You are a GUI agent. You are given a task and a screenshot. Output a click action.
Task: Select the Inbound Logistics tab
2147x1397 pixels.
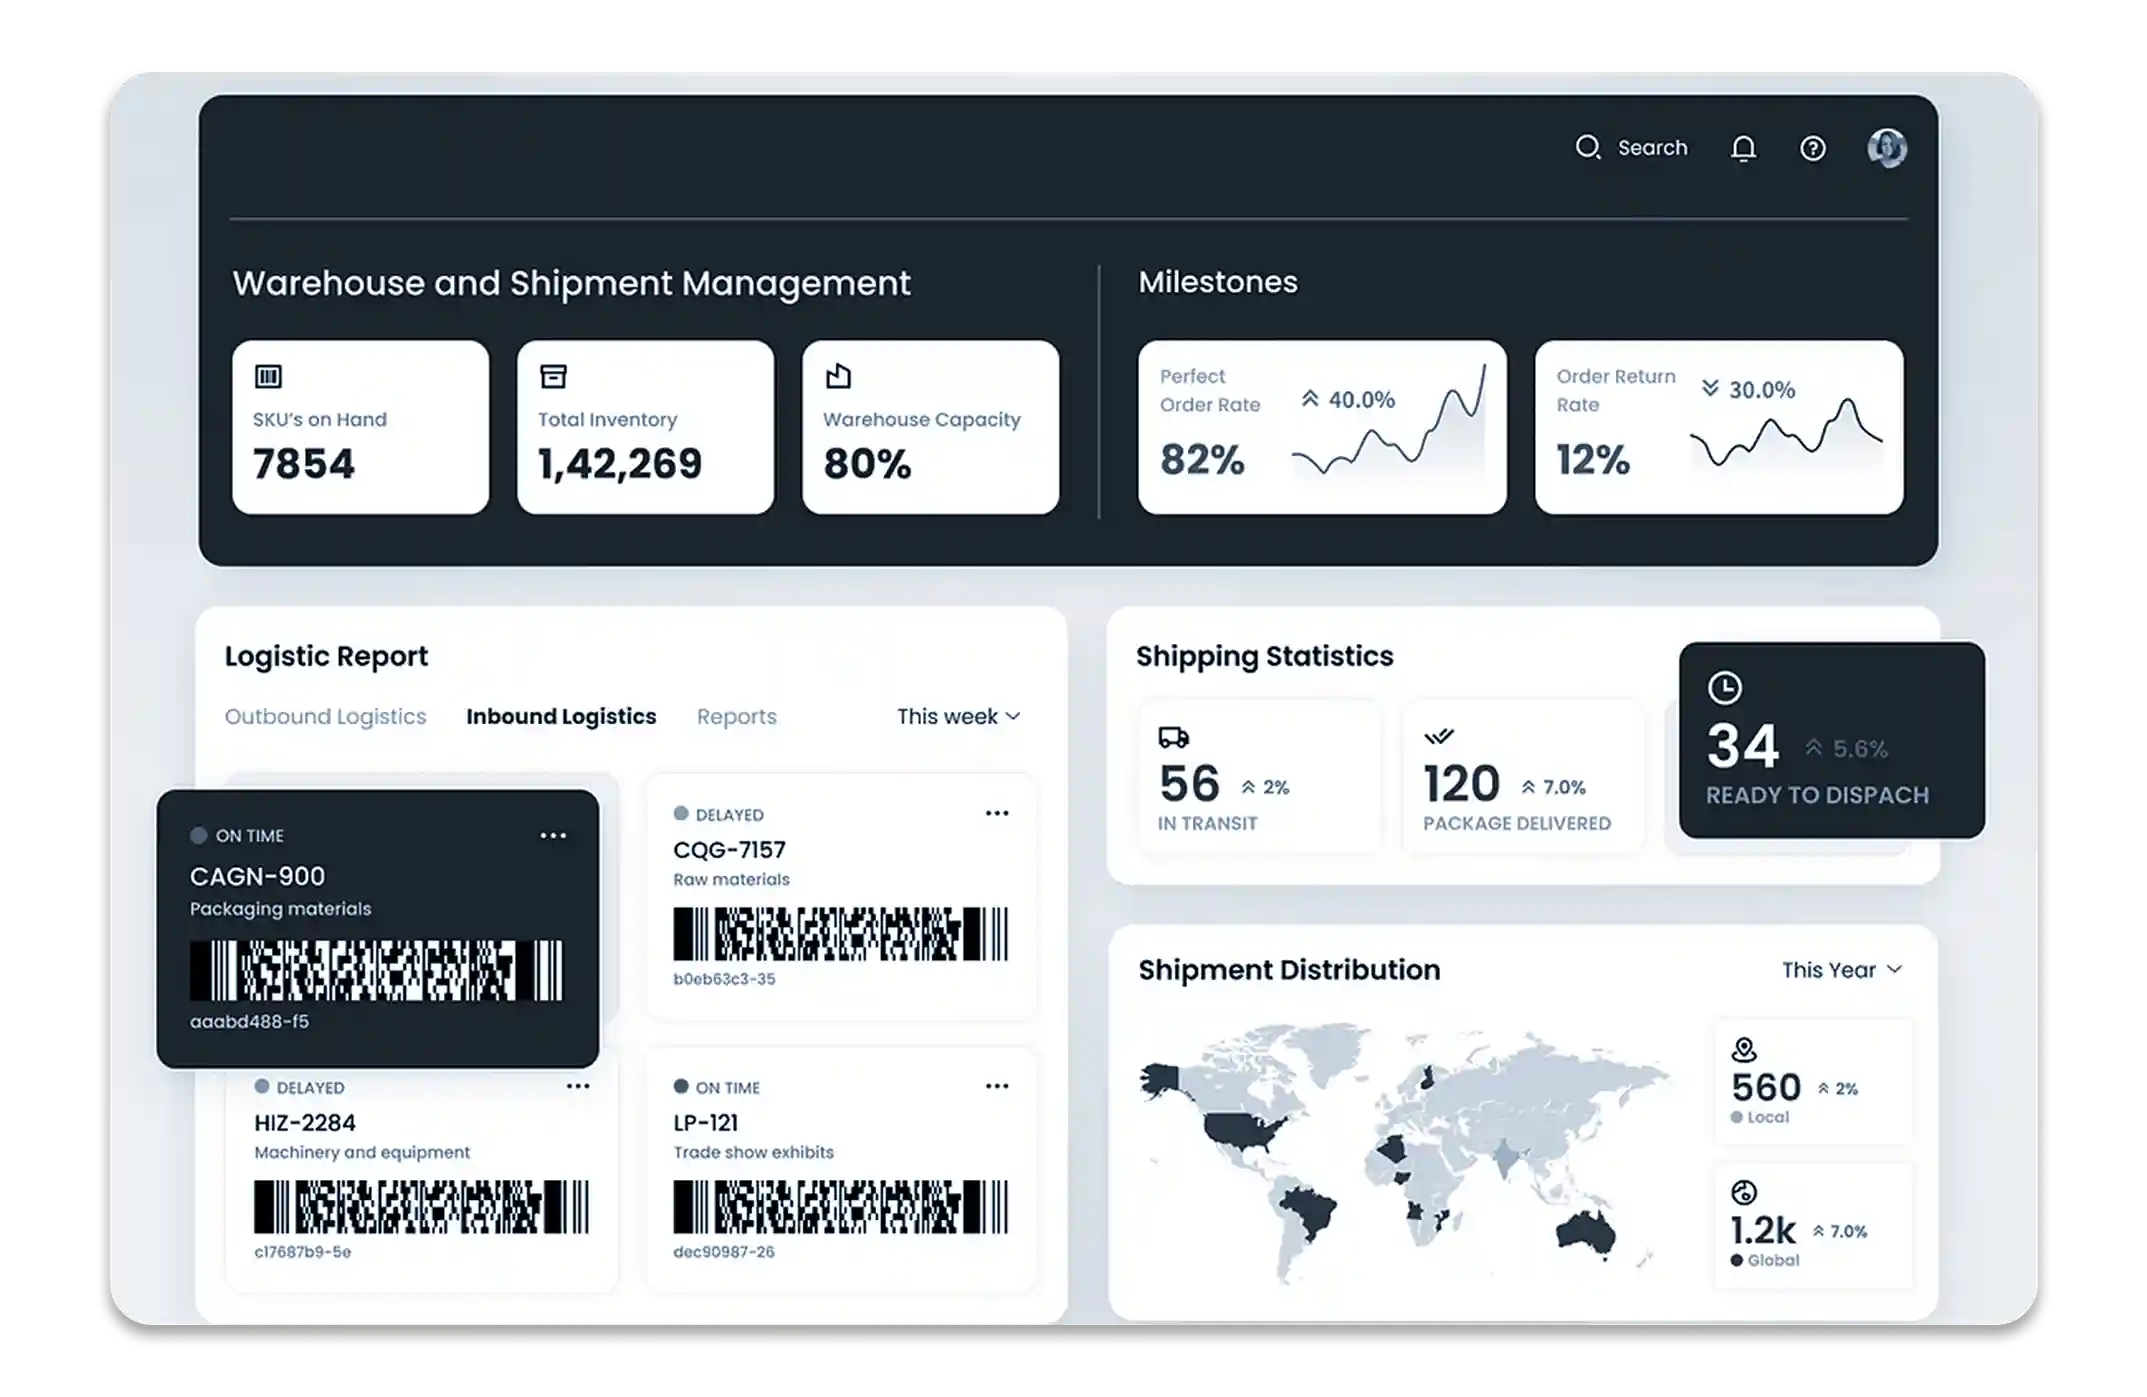[560, 716]
